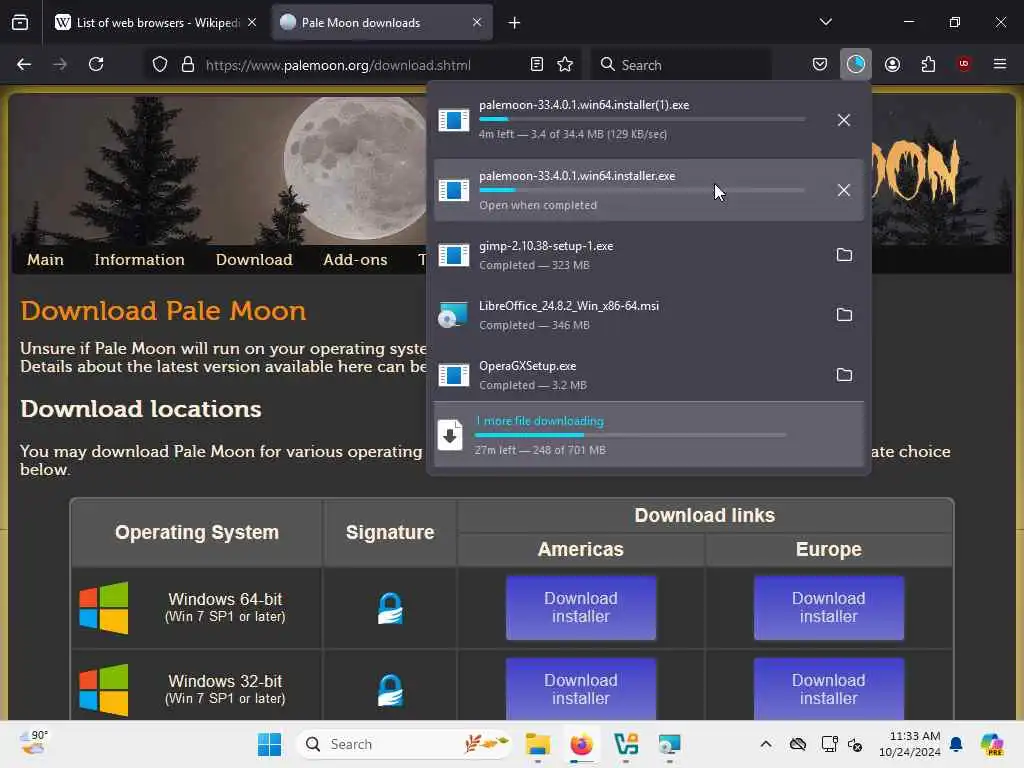The height and width of the screenshot is (768, 1024).
Task: Save page to Pocket
Action: coord(820,64)
